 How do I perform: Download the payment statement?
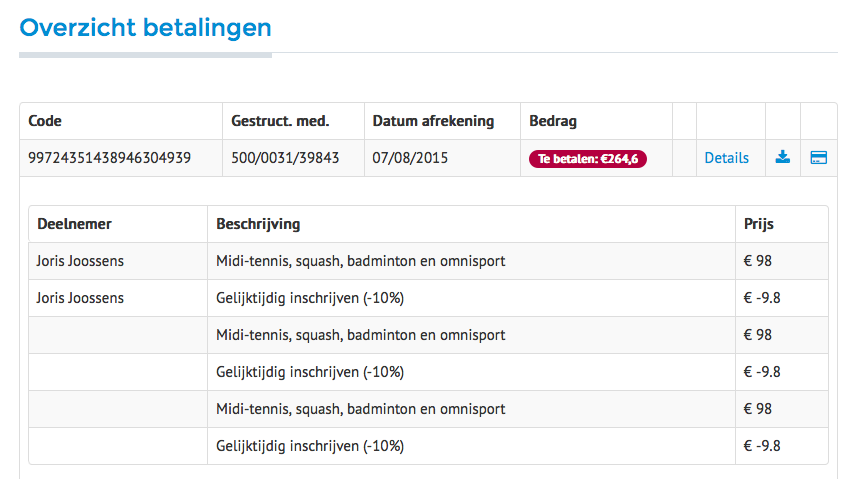(x=783, y=157)
